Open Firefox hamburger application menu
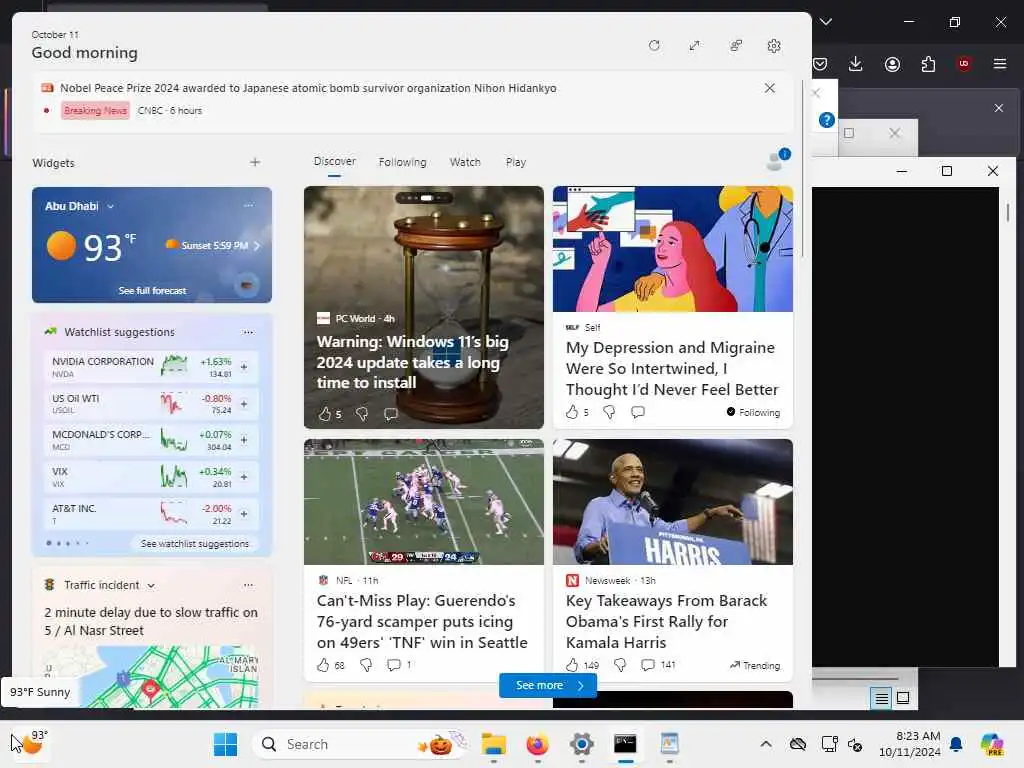1024x768 pixels. click(1000, 63)
